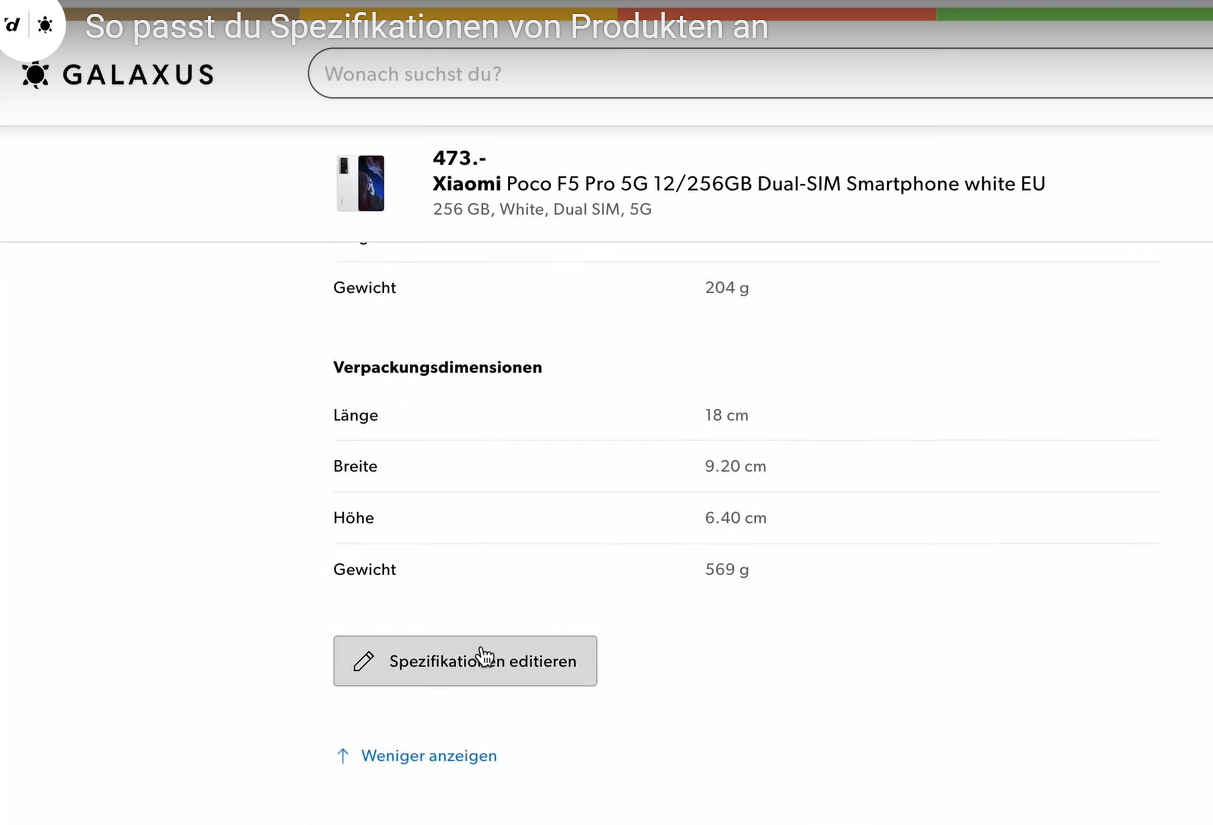Click the 473.- price in the product header
The height and width of the screenshot is (825, 1213).
point(459,158)
